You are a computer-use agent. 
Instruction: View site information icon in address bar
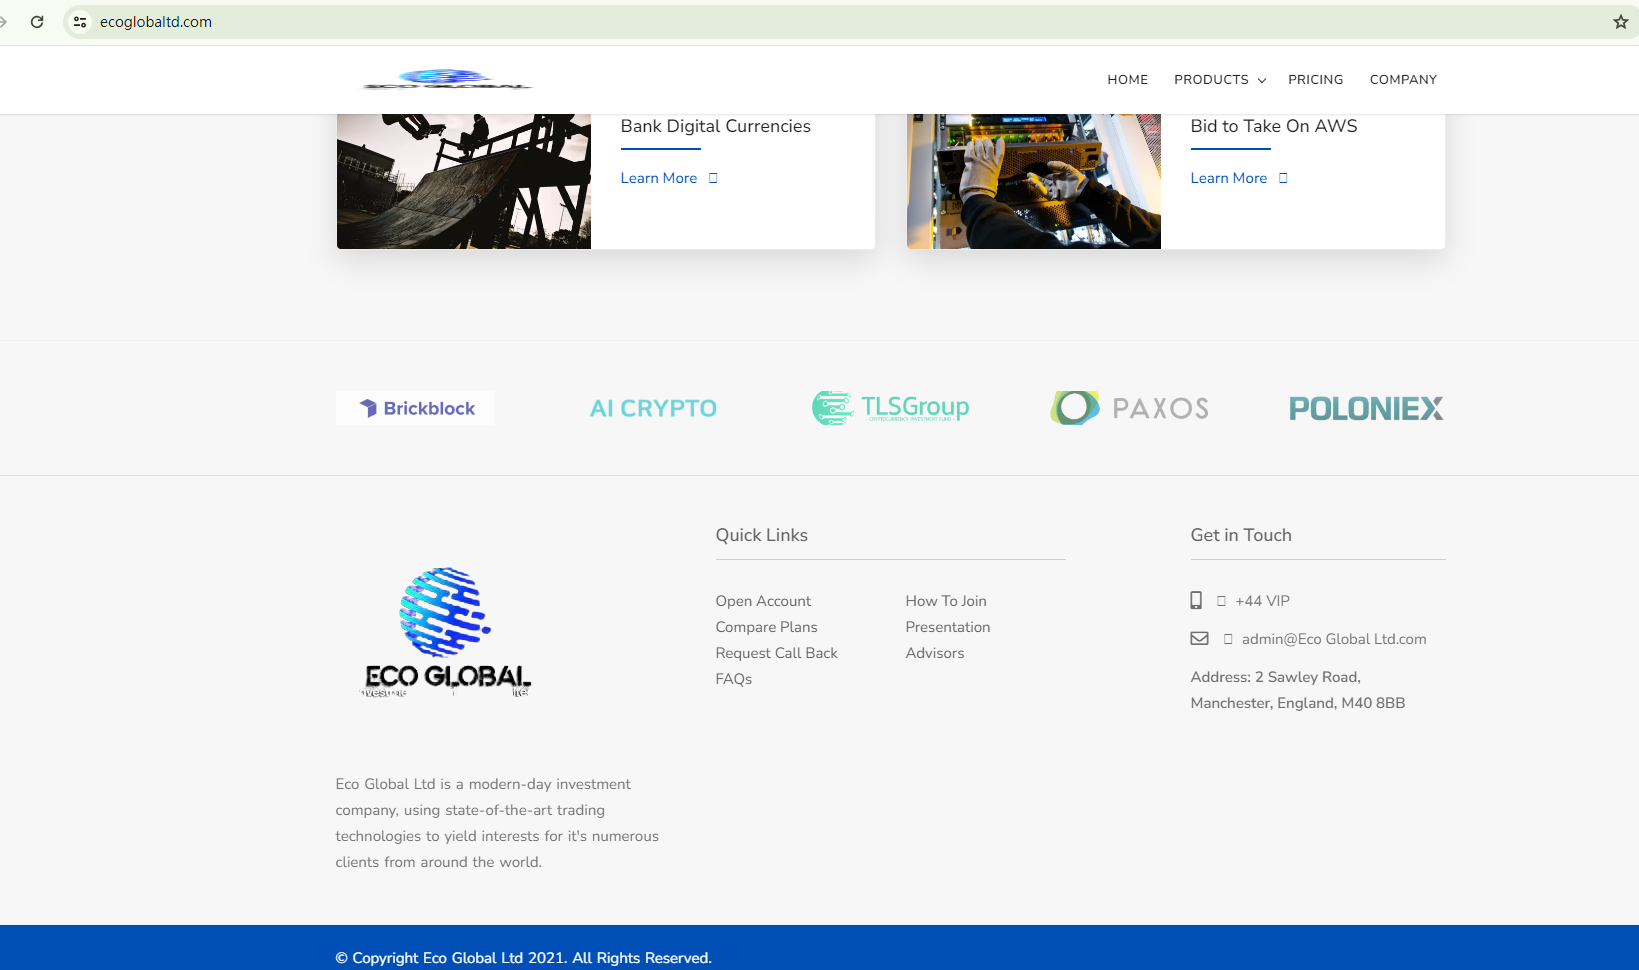tap(80, 22)
